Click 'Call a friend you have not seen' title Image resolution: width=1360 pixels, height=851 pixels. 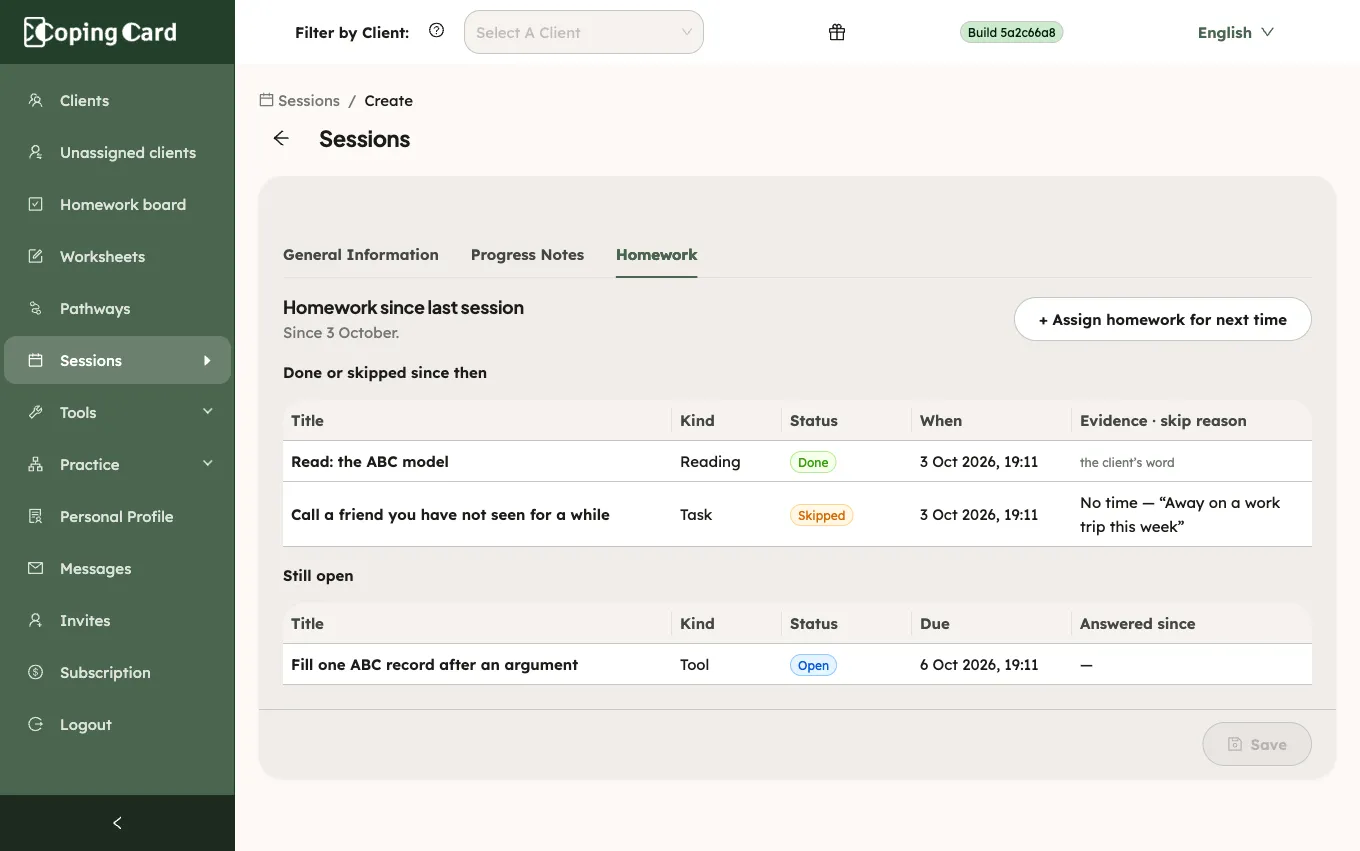450,515
